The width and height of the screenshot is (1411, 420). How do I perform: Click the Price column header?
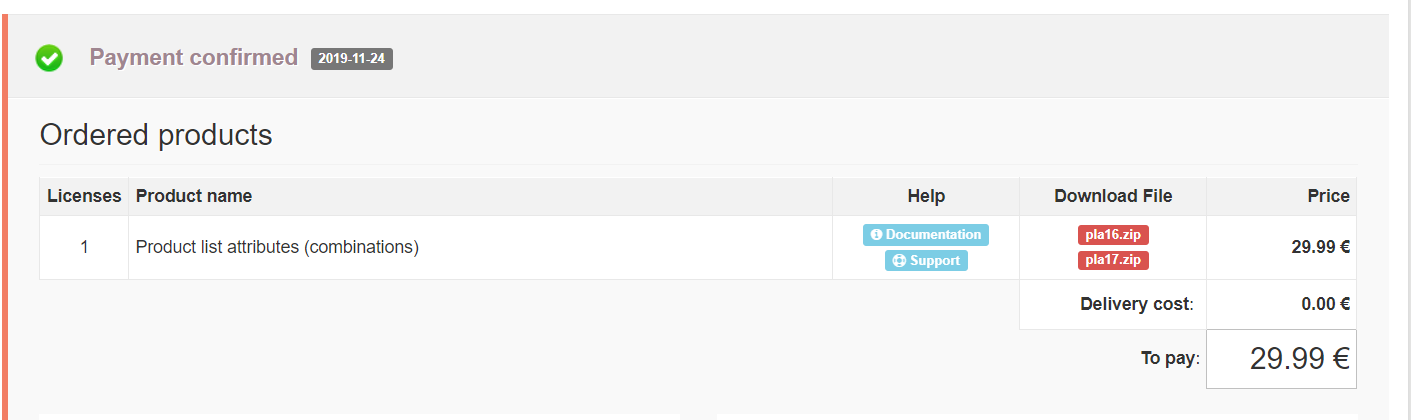click(x=1328, y=196)
